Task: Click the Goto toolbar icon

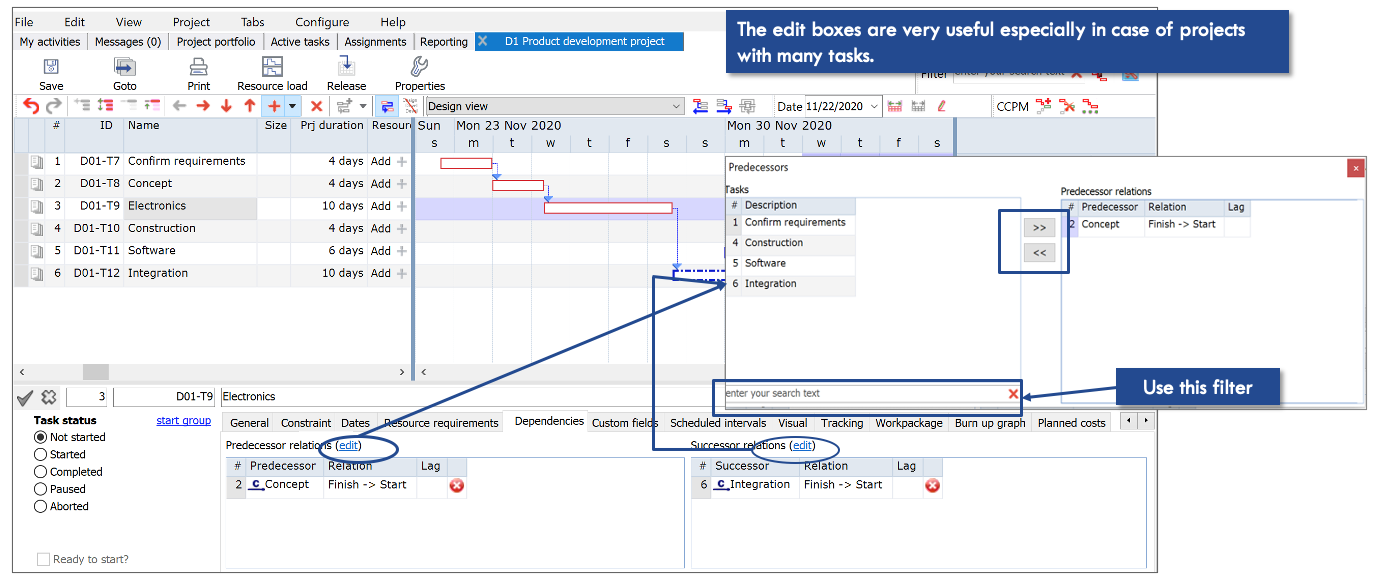Action: pyautogui.click(x=125, y=67)
